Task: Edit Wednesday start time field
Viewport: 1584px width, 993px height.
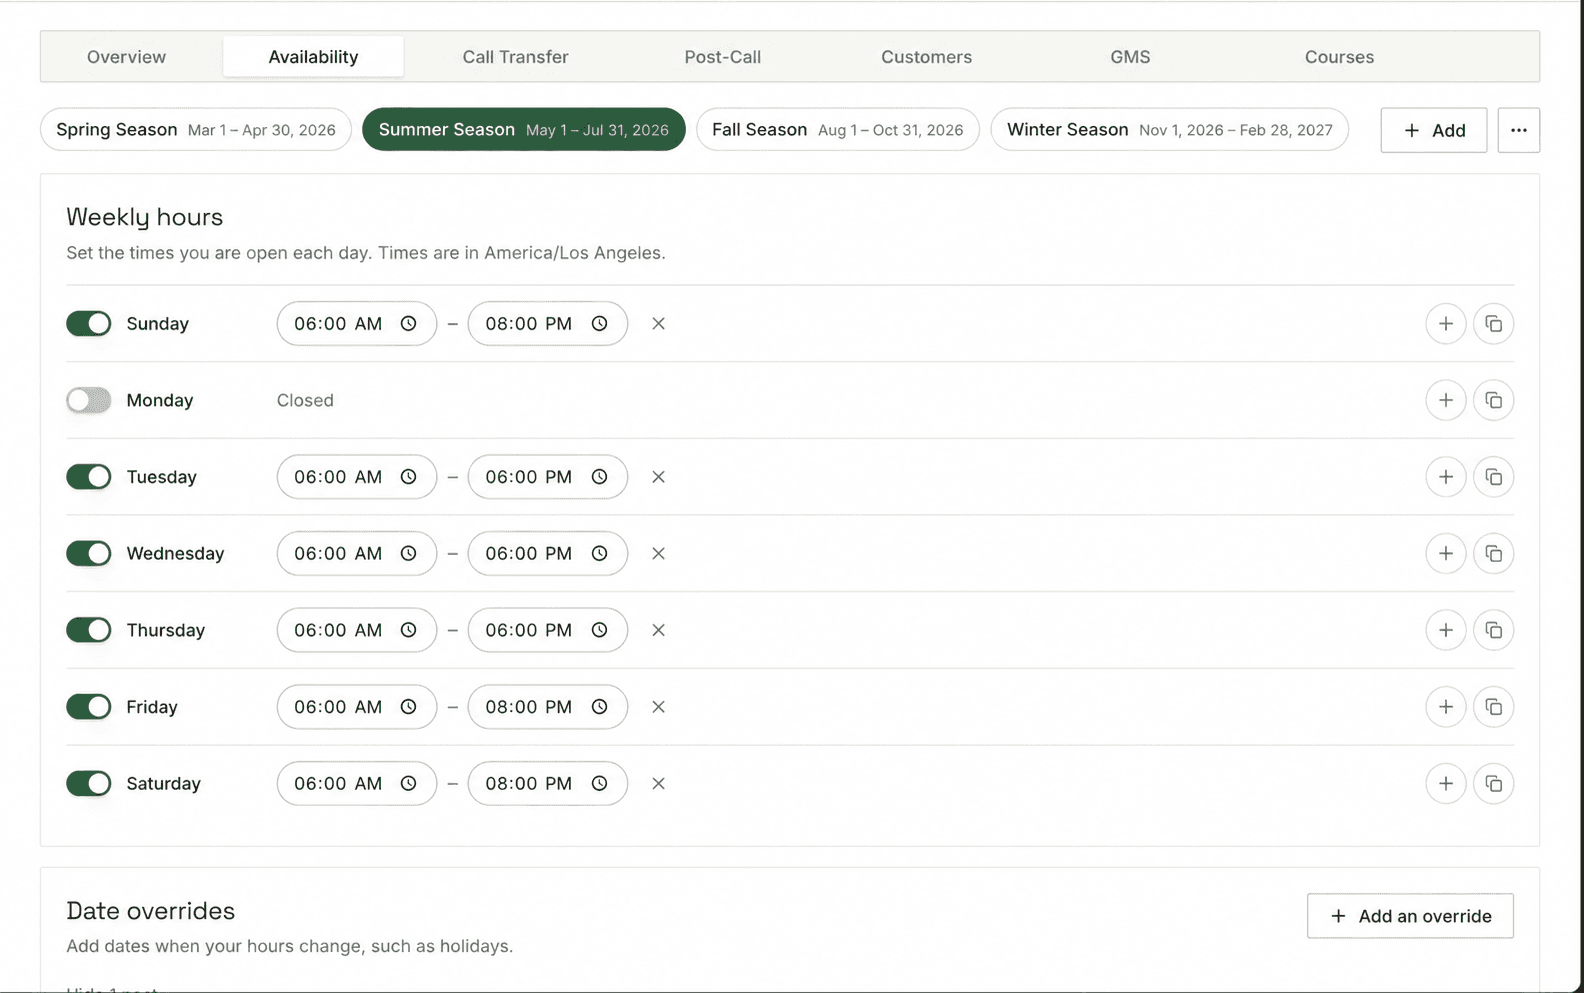Action: point(357,554)
